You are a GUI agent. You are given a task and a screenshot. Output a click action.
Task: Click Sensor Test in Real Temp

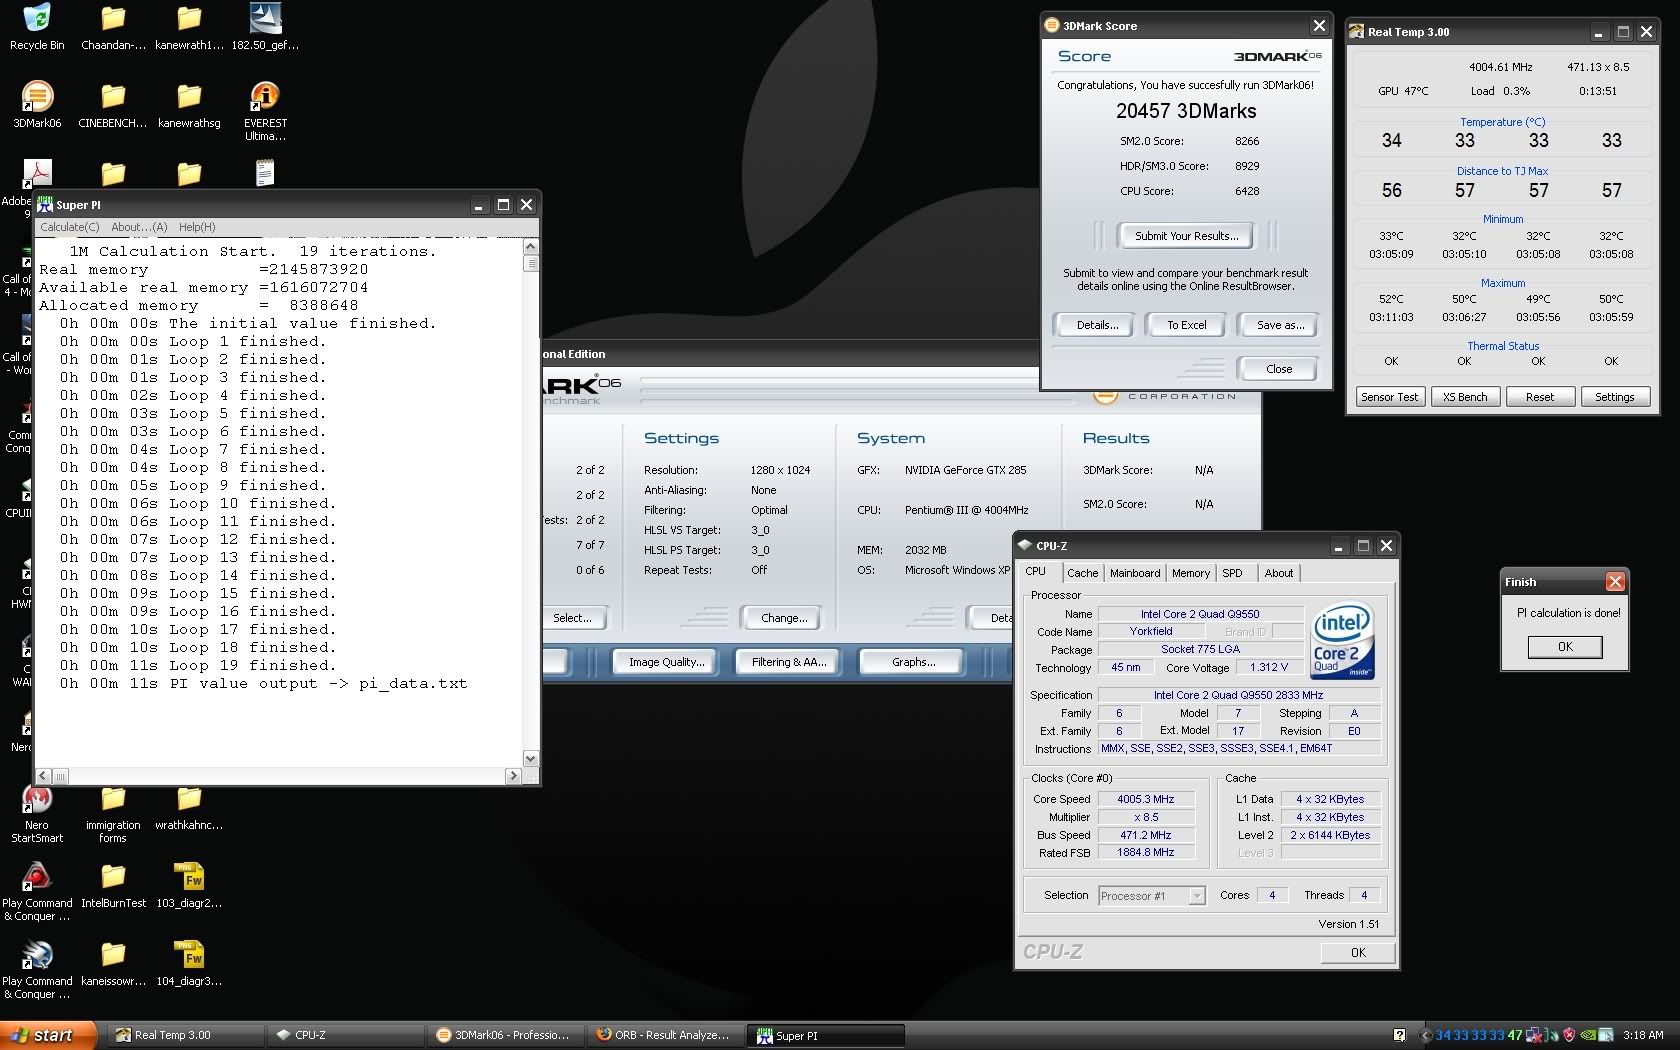(x=1389, y=397)
